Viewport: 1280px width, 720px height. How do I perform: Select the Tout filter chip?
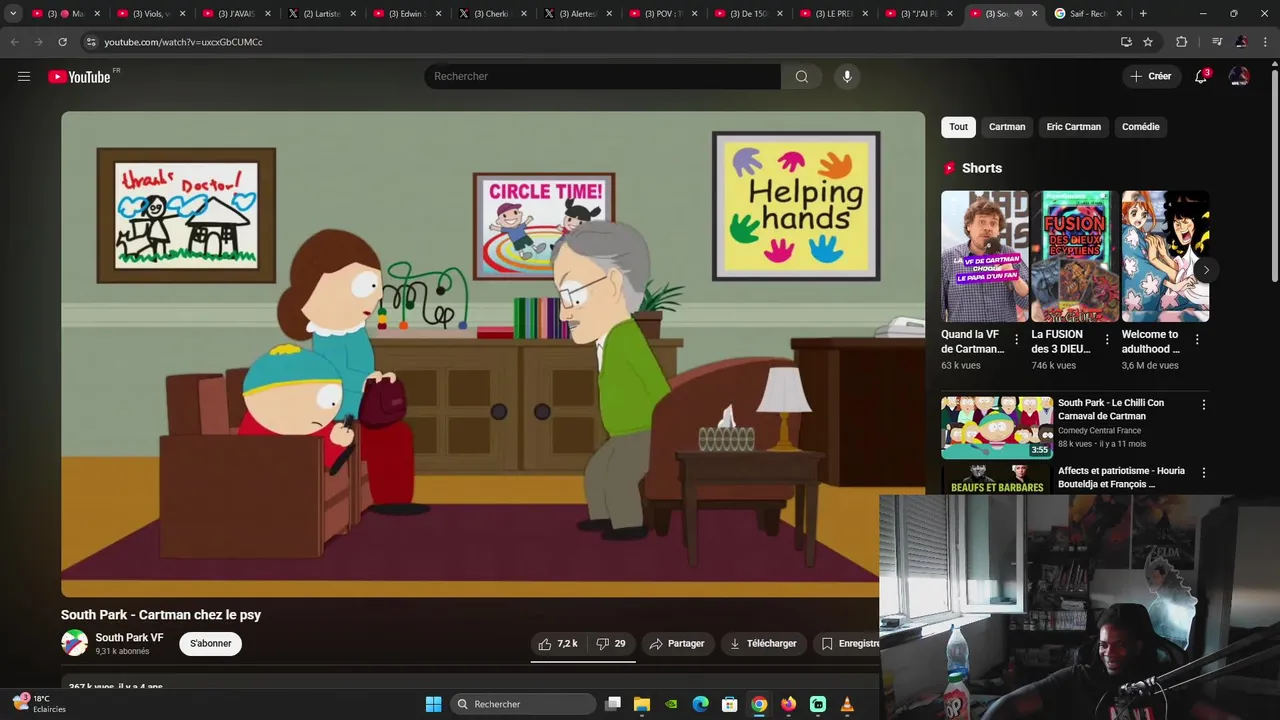click(x=958, y=127)
